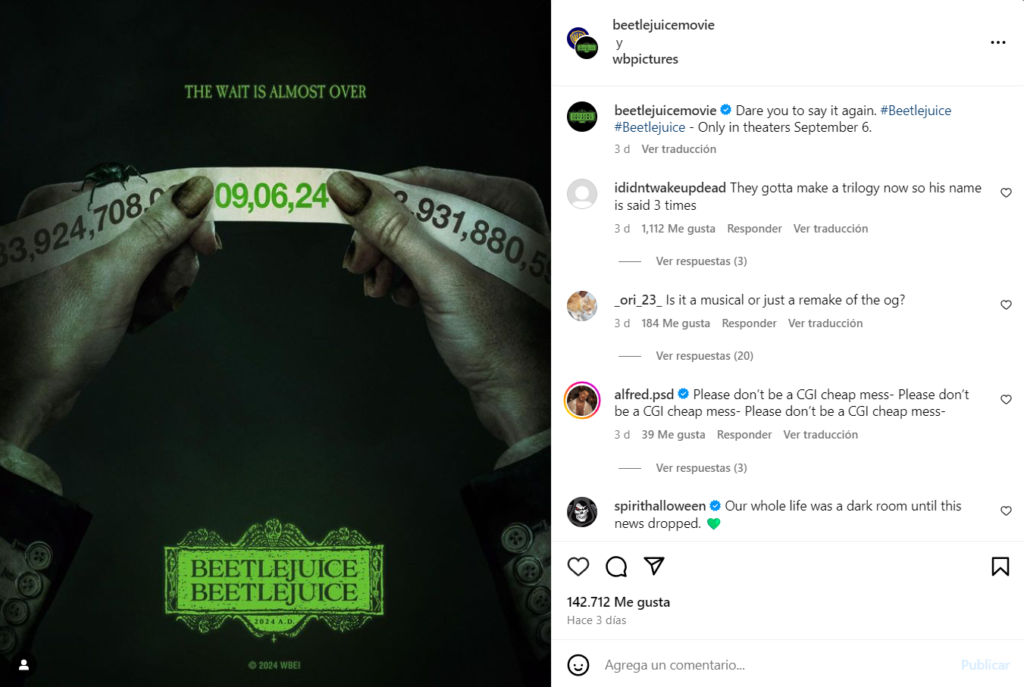Viewport: 1024px width, 687px height.
Task: Expand replies under alfred.psd's comment
Action: pos(701,468)
